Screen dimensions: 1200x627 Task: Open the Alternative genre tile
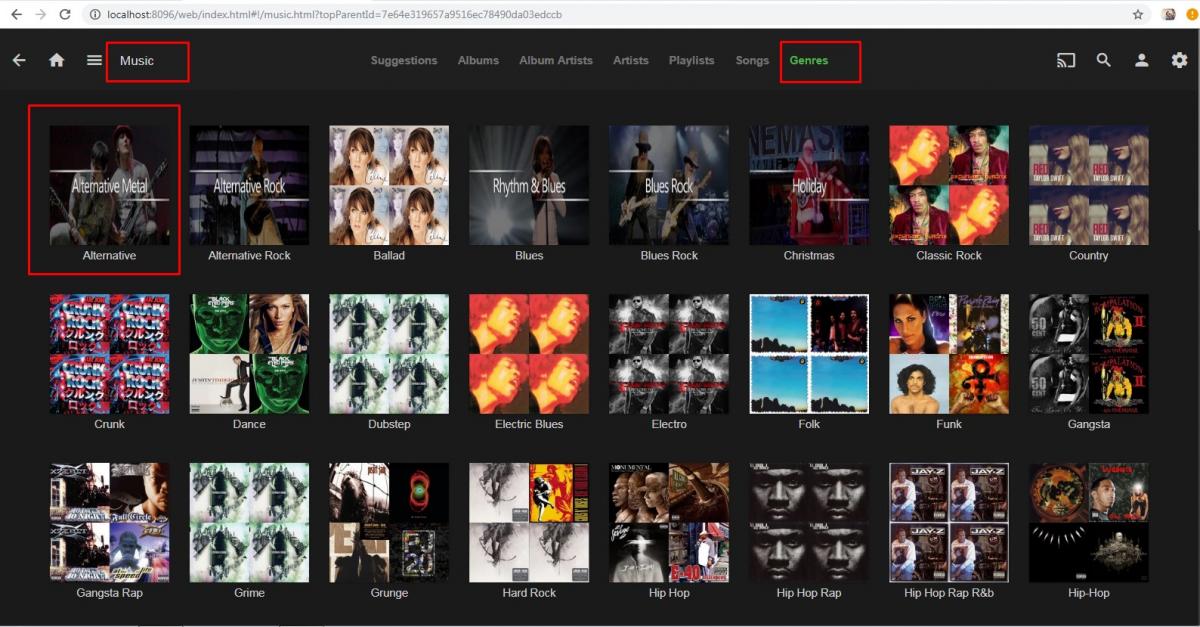click(x=109, y=185)
